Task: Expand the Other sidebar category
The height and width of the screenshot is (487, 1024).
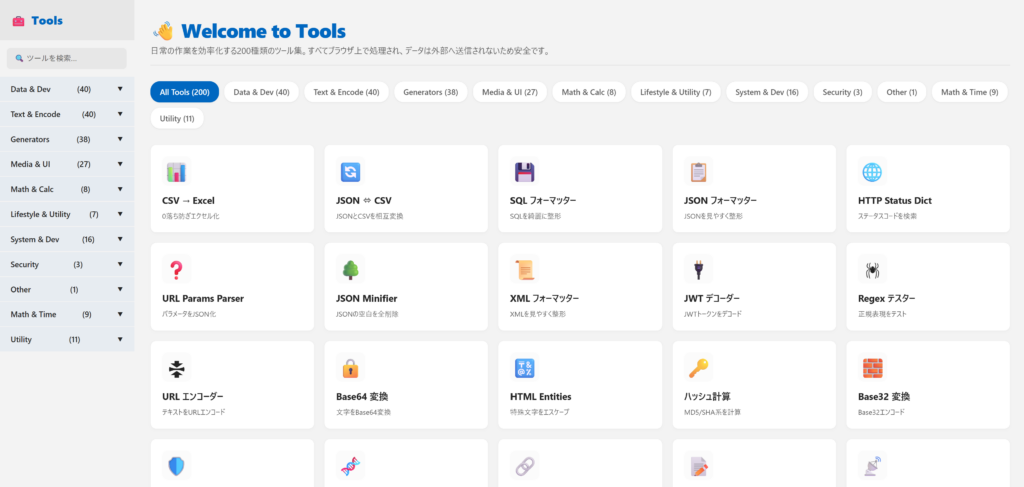Action: click(67, 289)
